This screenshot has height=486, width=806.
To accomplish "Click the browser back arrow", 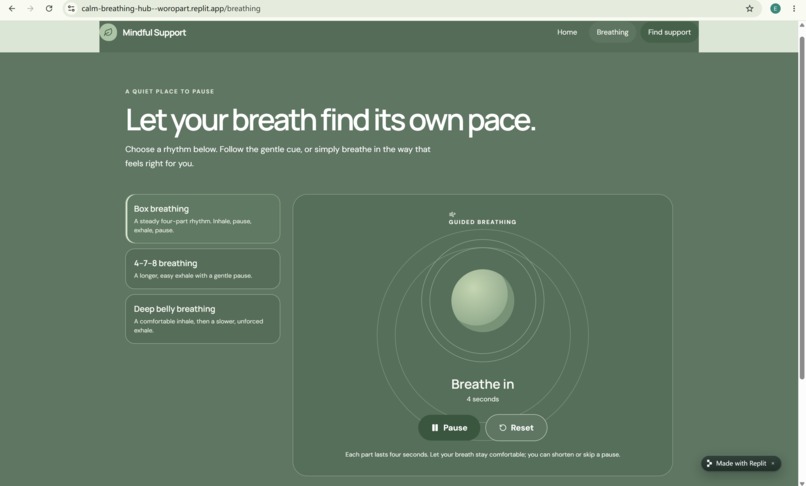I will tap(12, 8).
